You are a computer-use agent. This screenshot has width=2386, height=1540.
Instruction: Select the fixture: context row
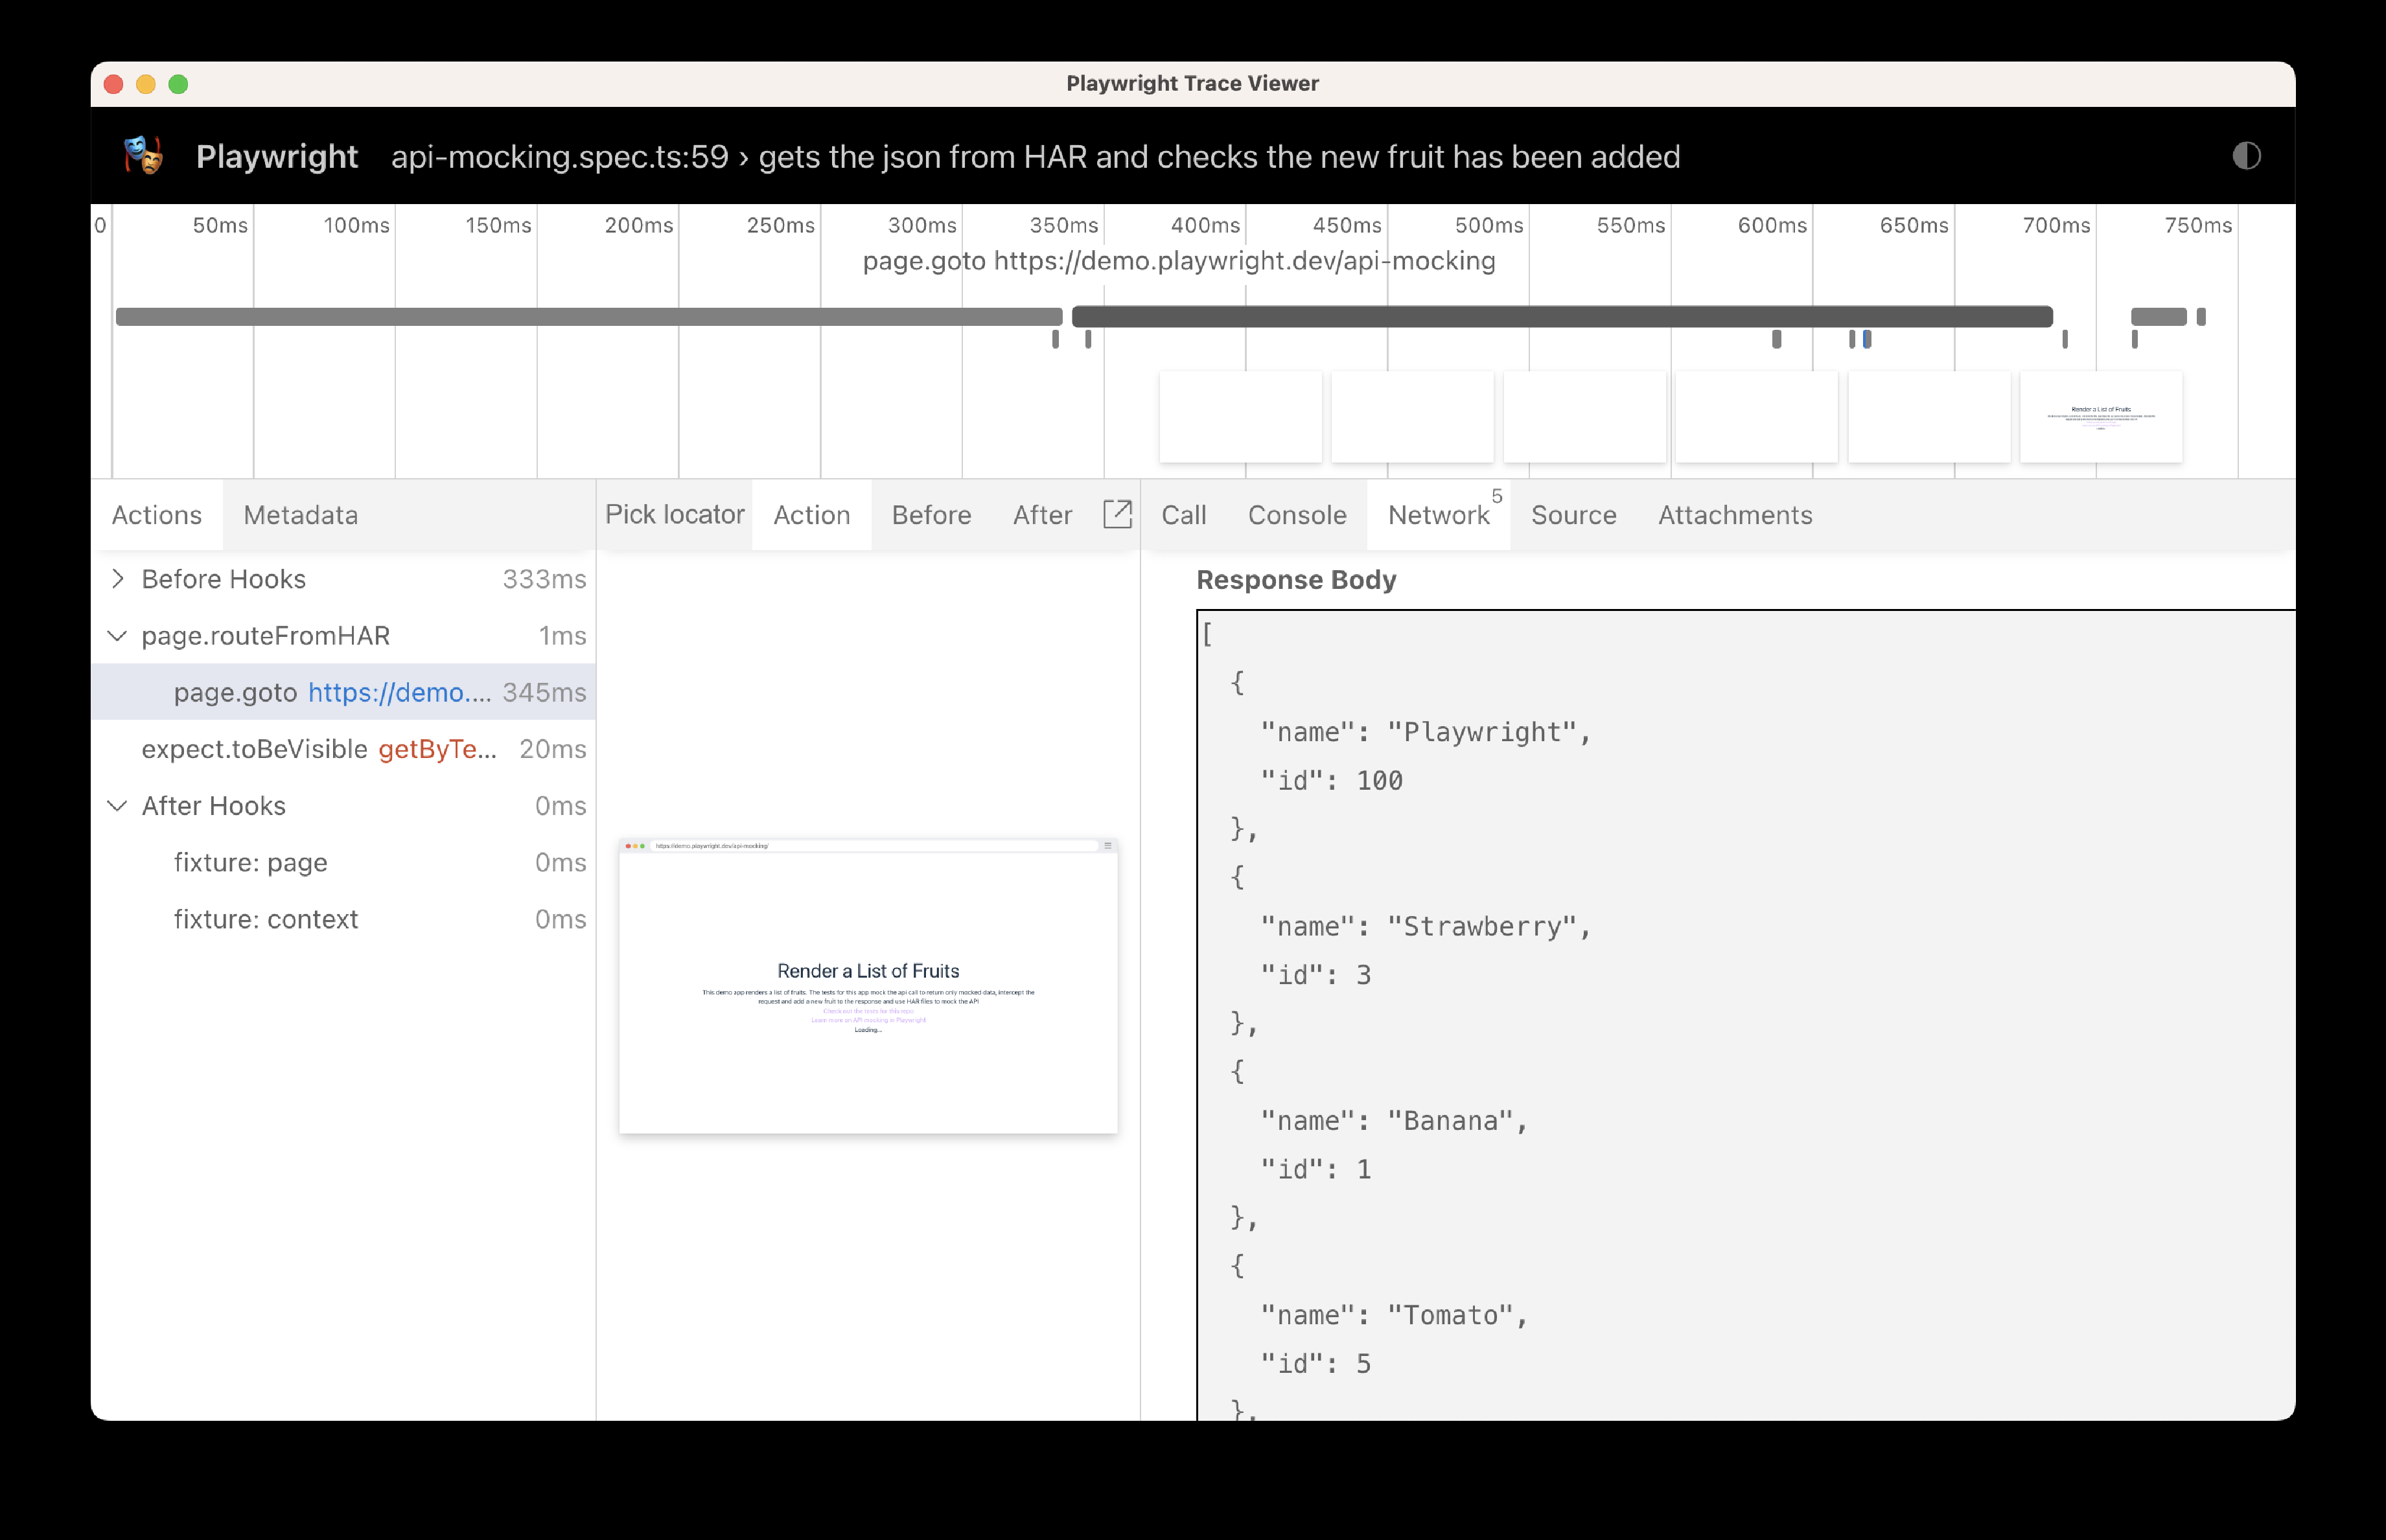point(343,919)
